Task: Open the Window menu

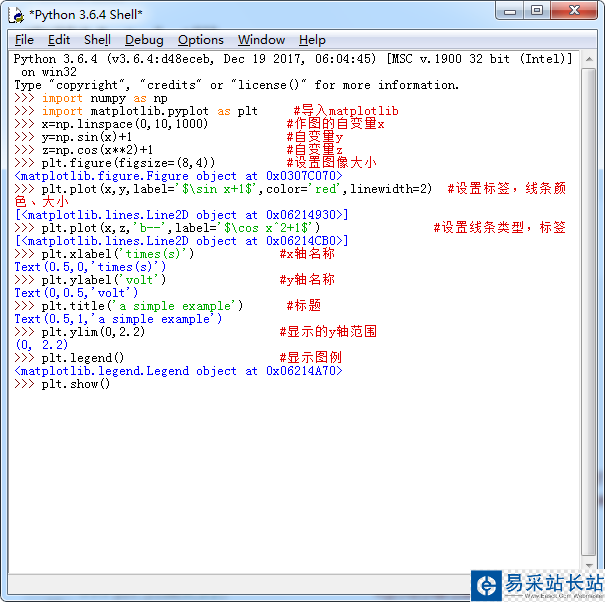Action: [261, 40]
